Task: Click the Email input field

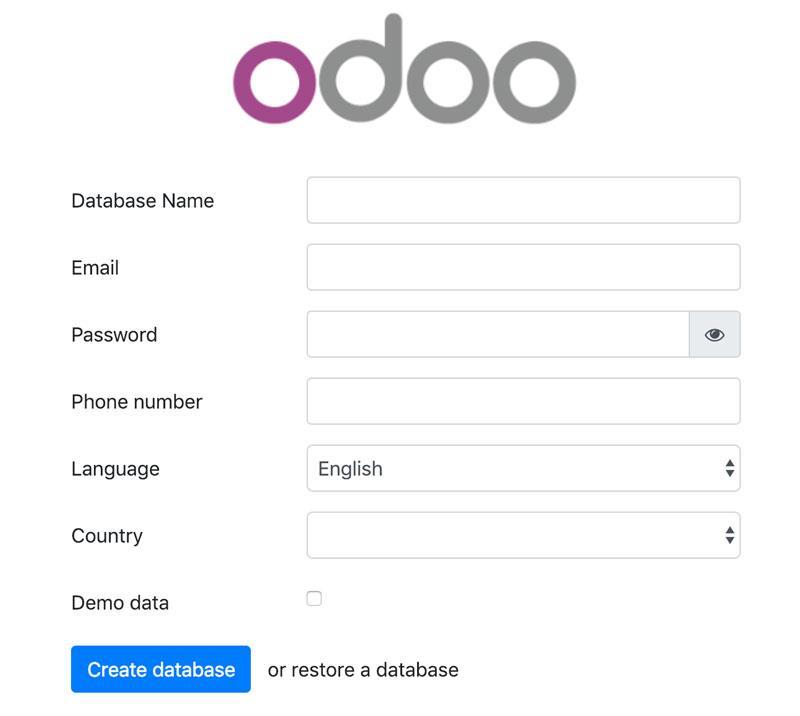Action: [522, 267]
